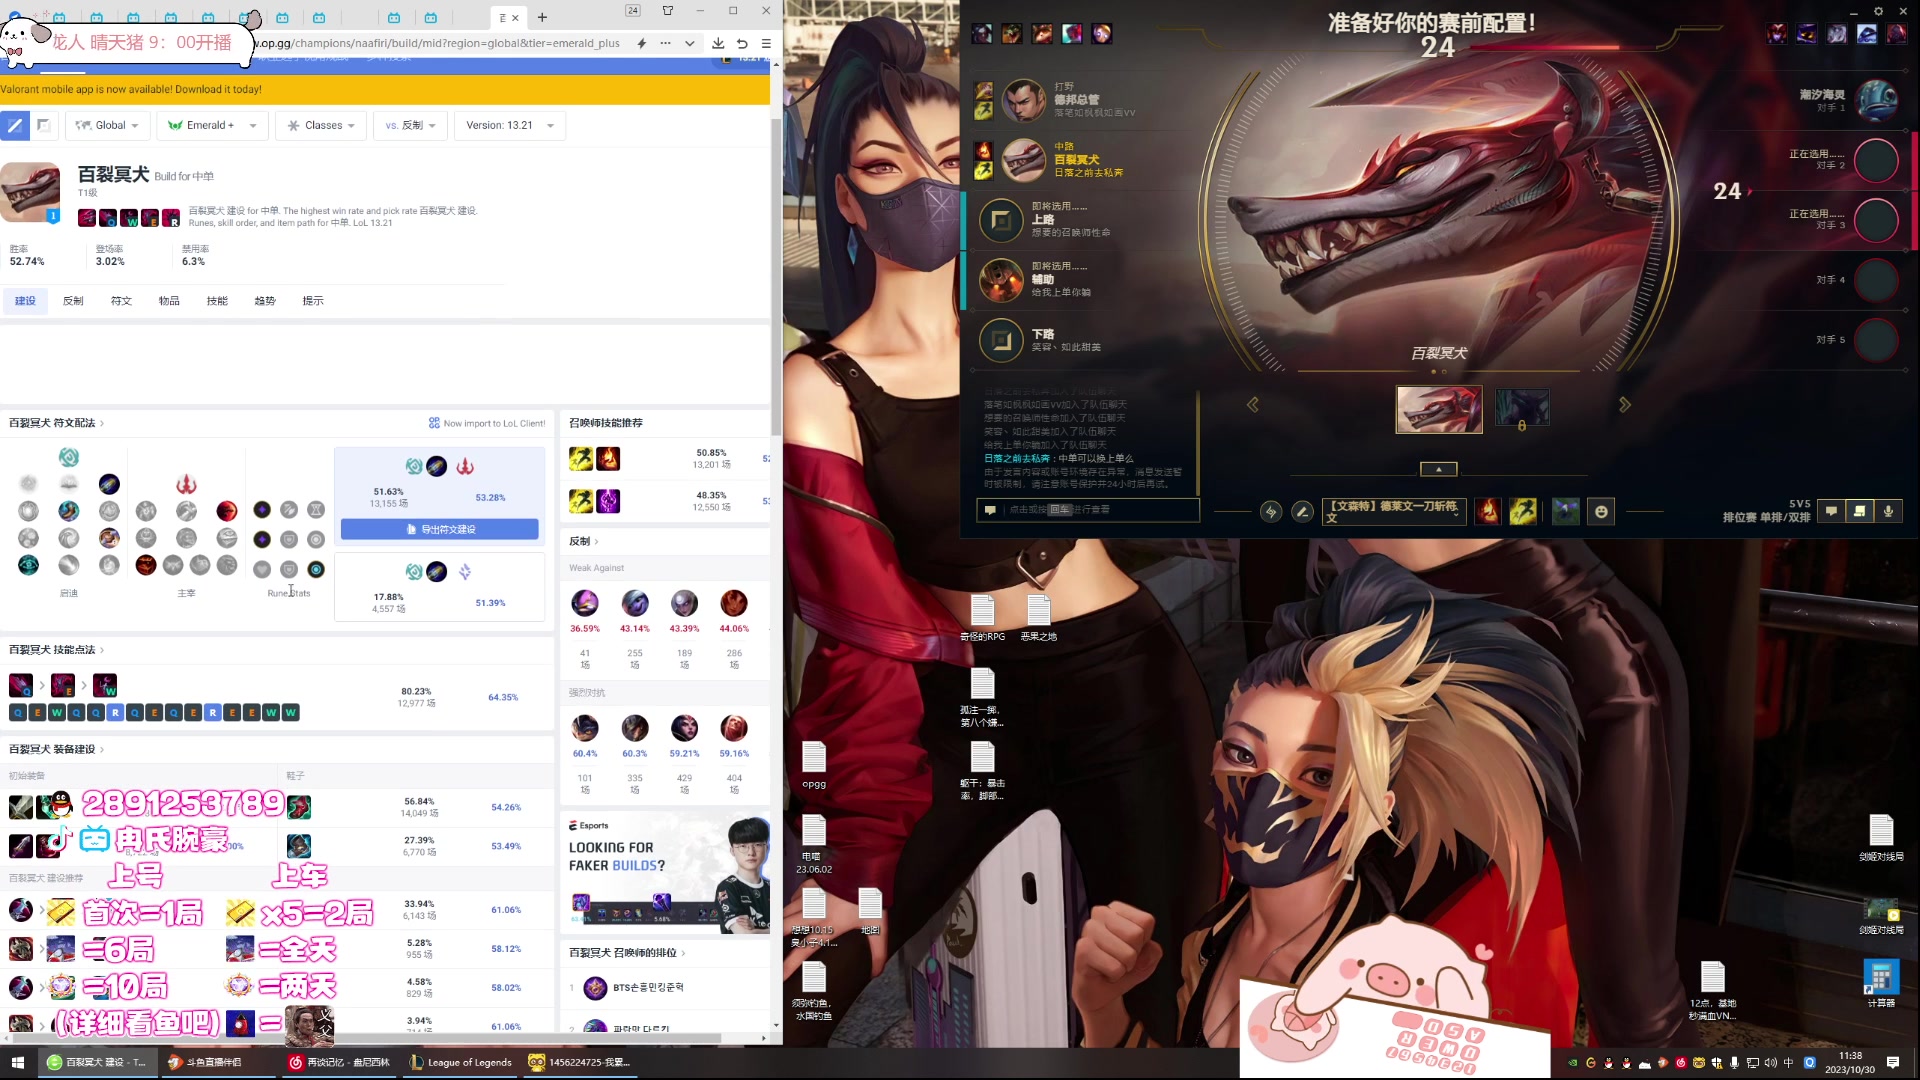The height and width of the screenshot is (1080, 1920).
Task: Switch to the 物品 tab
Action: tap(169, 301)
